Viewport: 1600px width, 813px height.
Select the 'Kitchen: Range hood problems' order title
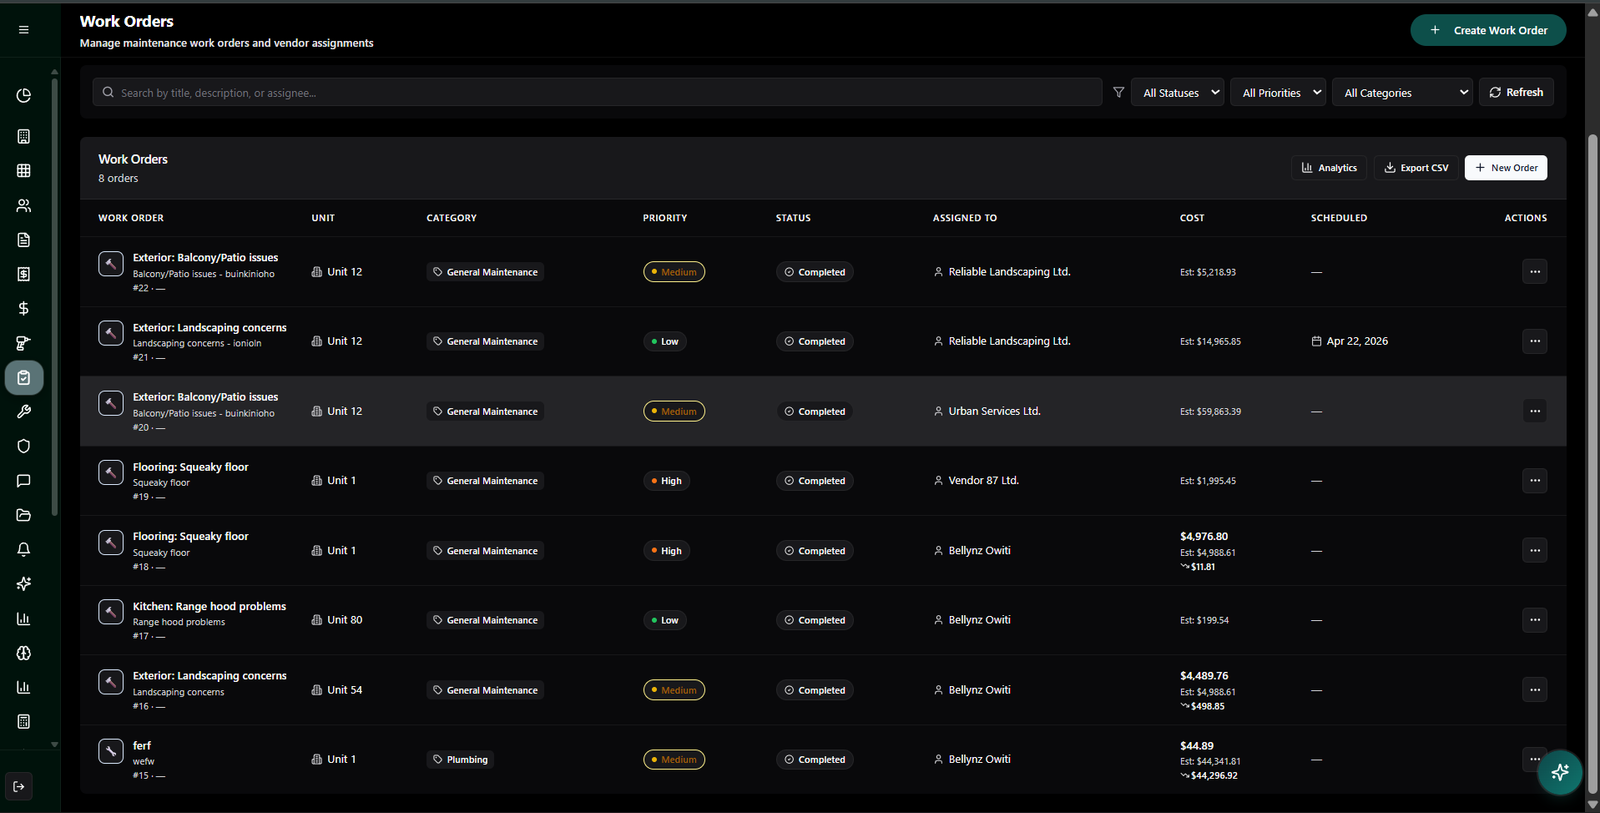pos(209,606)
